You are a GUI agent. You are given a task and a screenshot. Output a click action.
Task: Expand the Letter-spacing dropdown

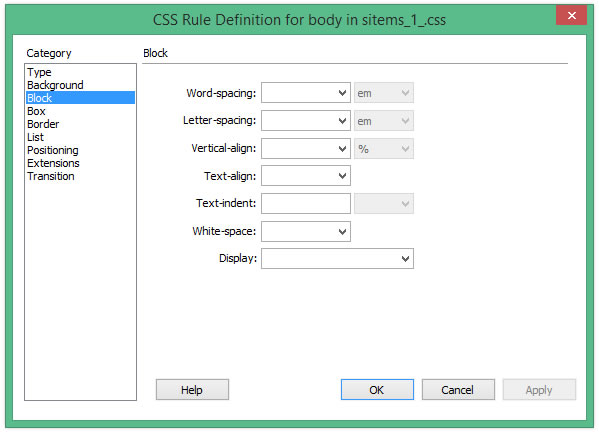(306, 121)
